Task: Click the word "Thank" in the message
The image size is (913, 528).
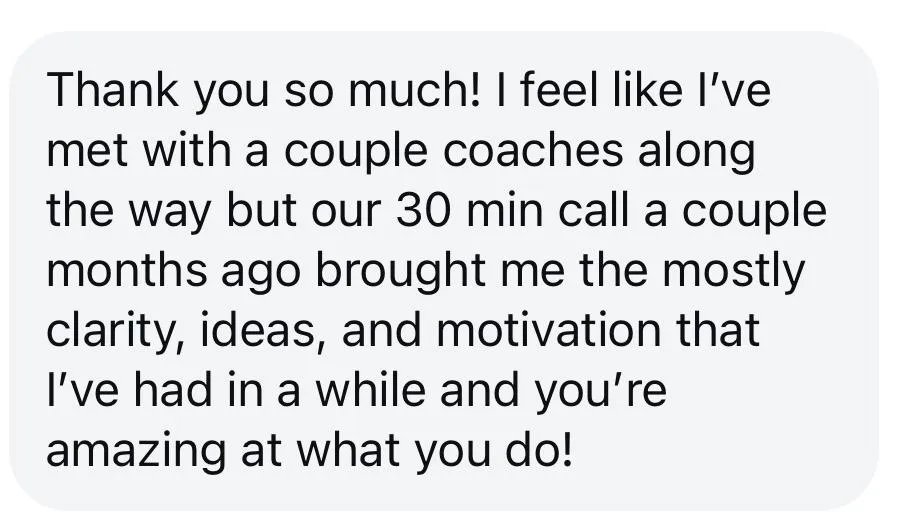Action: (x=113, y=90)
